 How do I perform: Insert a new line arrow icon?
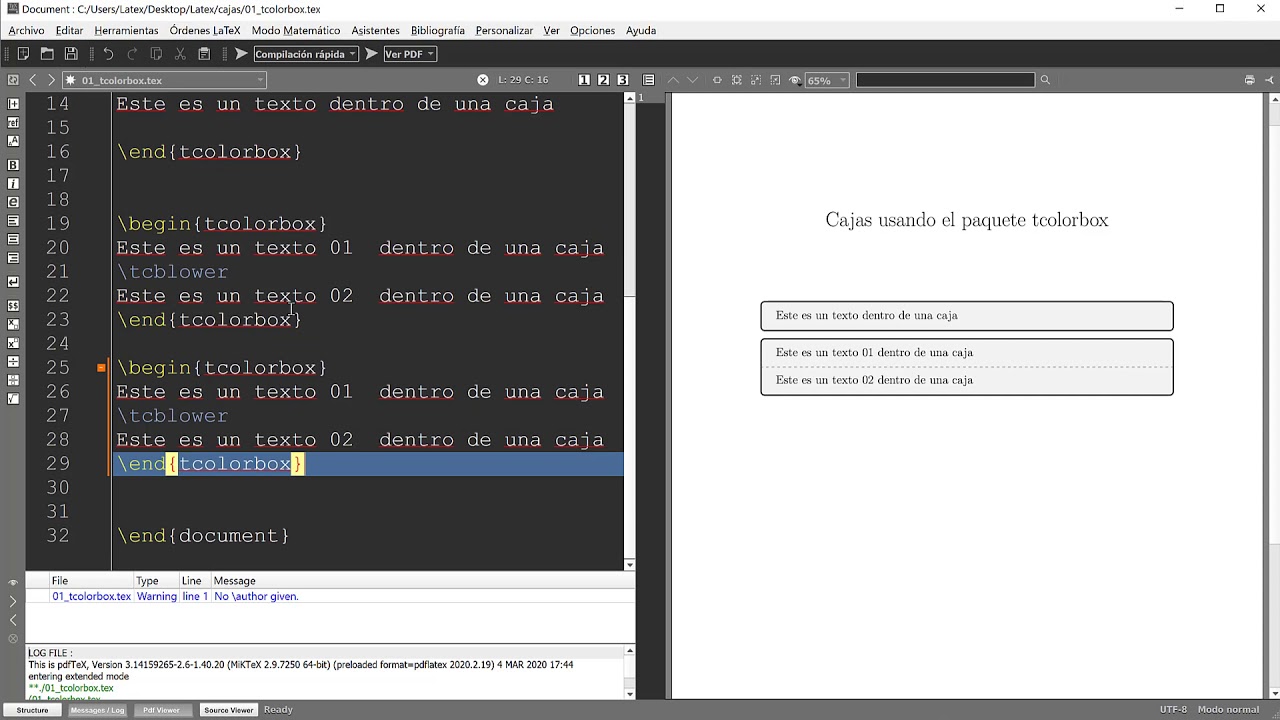[13, 282]
